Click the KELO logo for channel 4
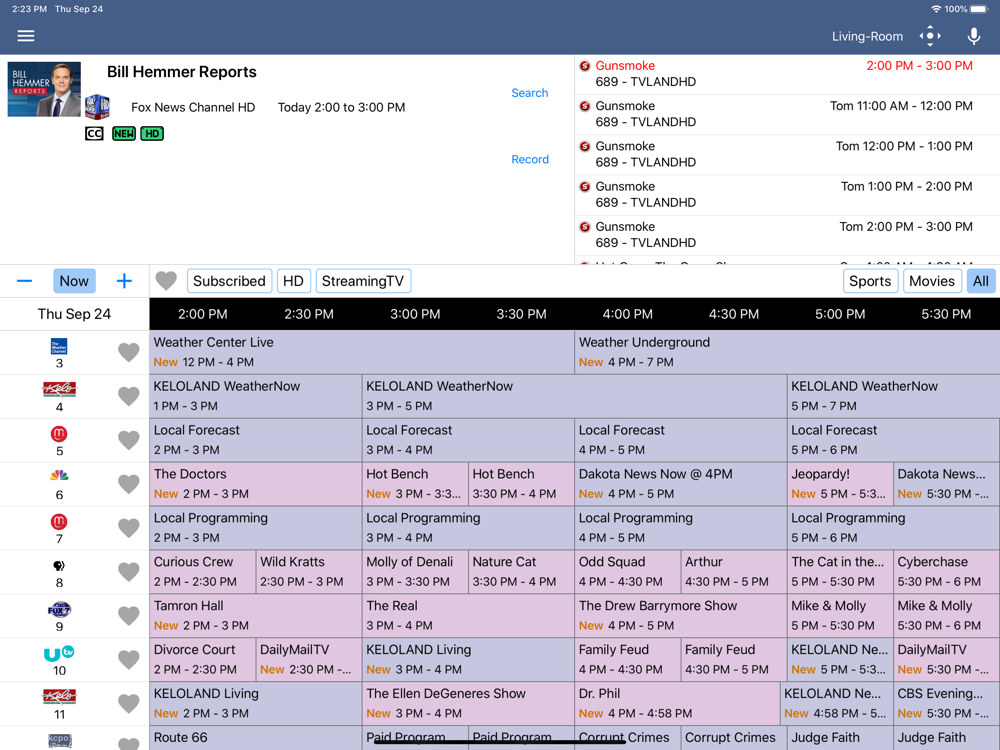The height and width of the screenshot is (750, 1000). pyautogui.click(x=59, y=389)
